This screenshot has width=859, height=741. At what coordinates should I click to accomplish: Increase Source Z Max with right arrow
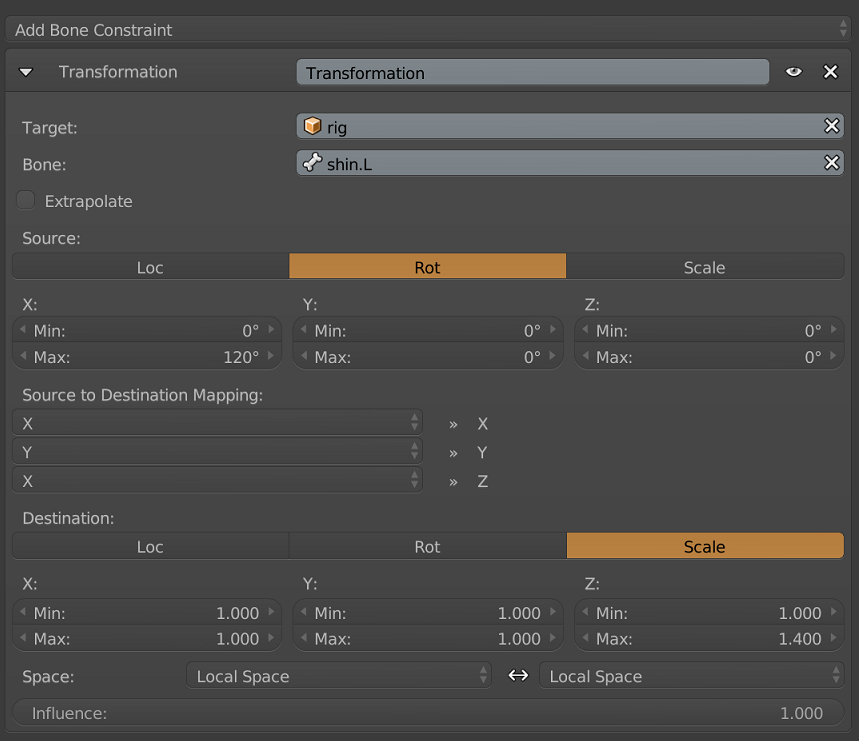coord(834,356)
